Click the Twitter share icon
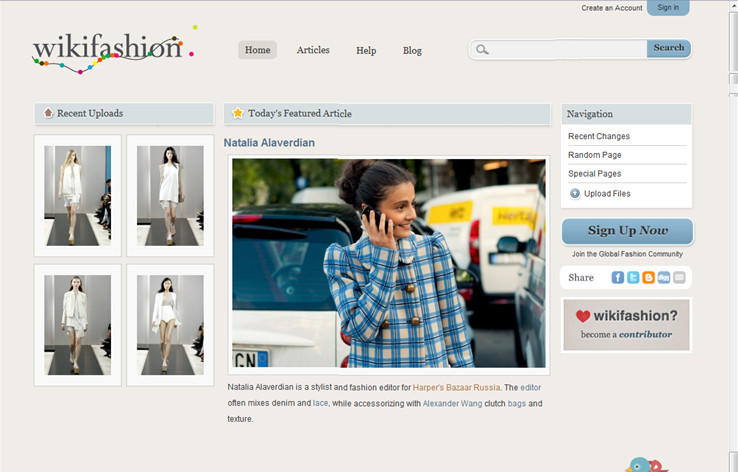 pyautogui.click(x=633, y=278)
